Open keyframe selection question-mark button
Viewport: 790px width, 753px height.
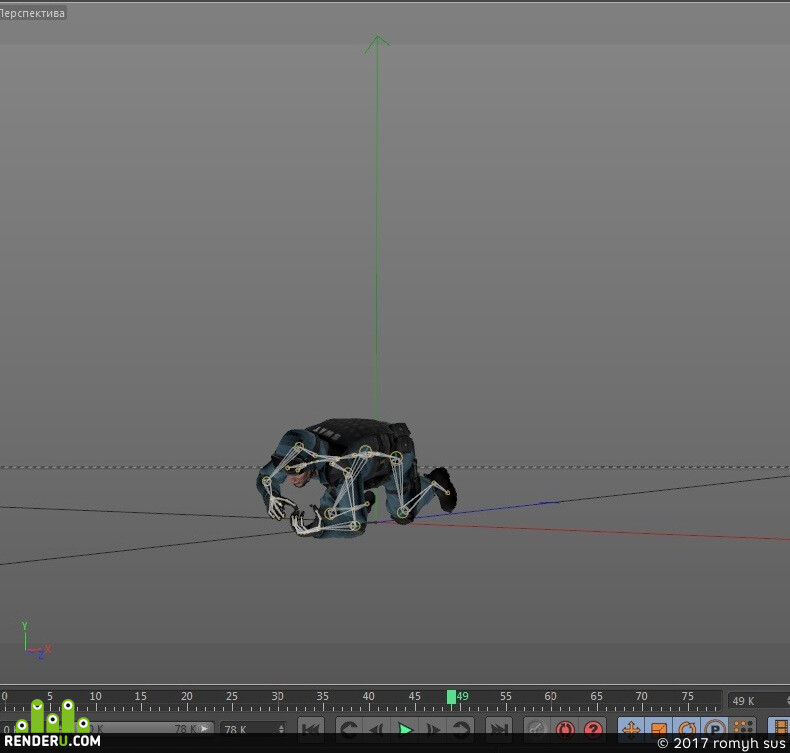click(x=593, y=729)
